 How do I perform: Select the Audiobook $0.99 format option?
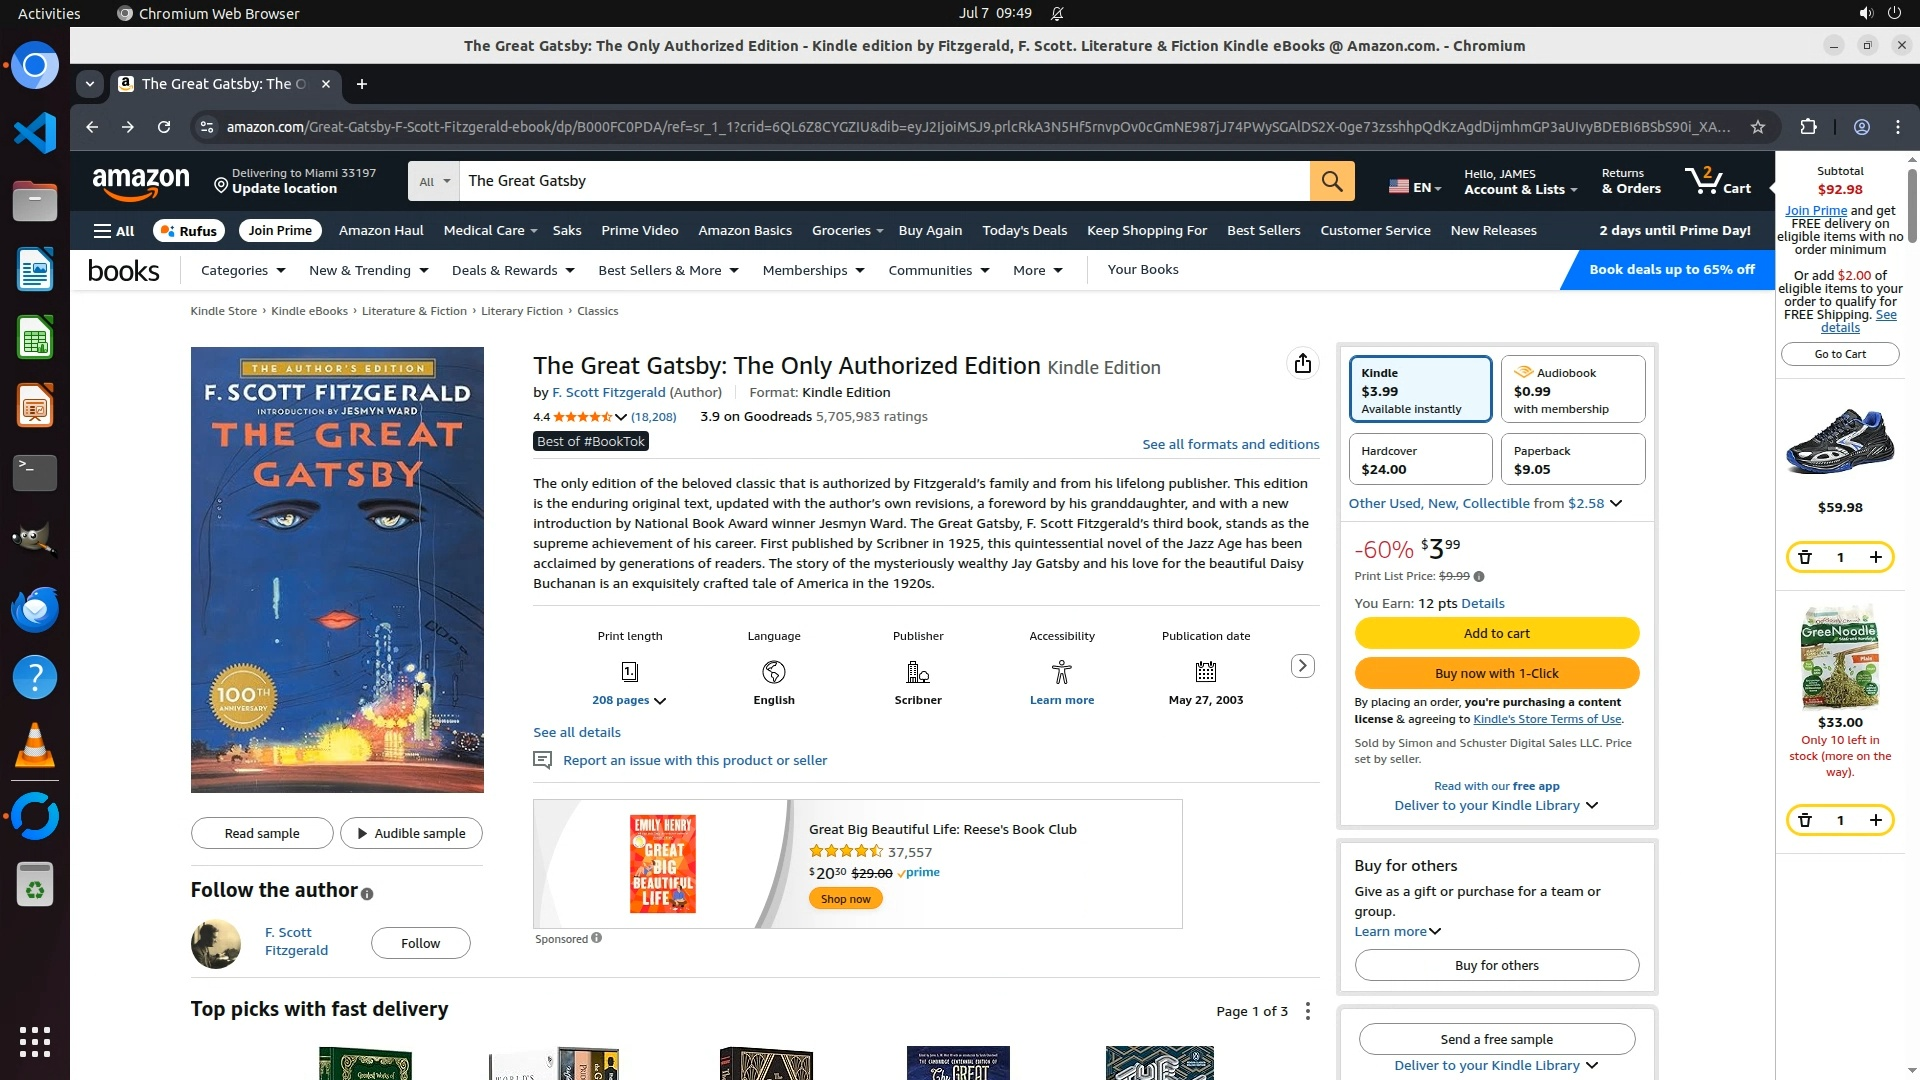click(1572, 390)
